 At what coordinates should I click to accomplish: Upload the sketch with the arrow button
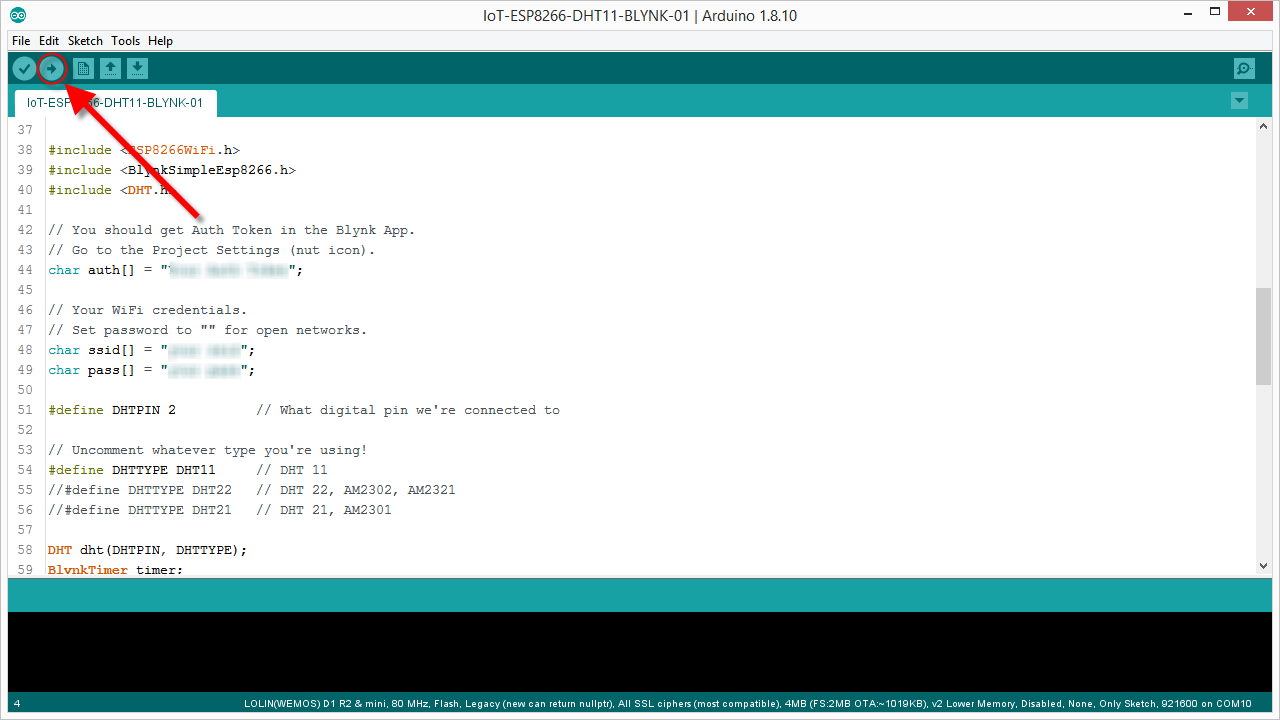(52, 69)
